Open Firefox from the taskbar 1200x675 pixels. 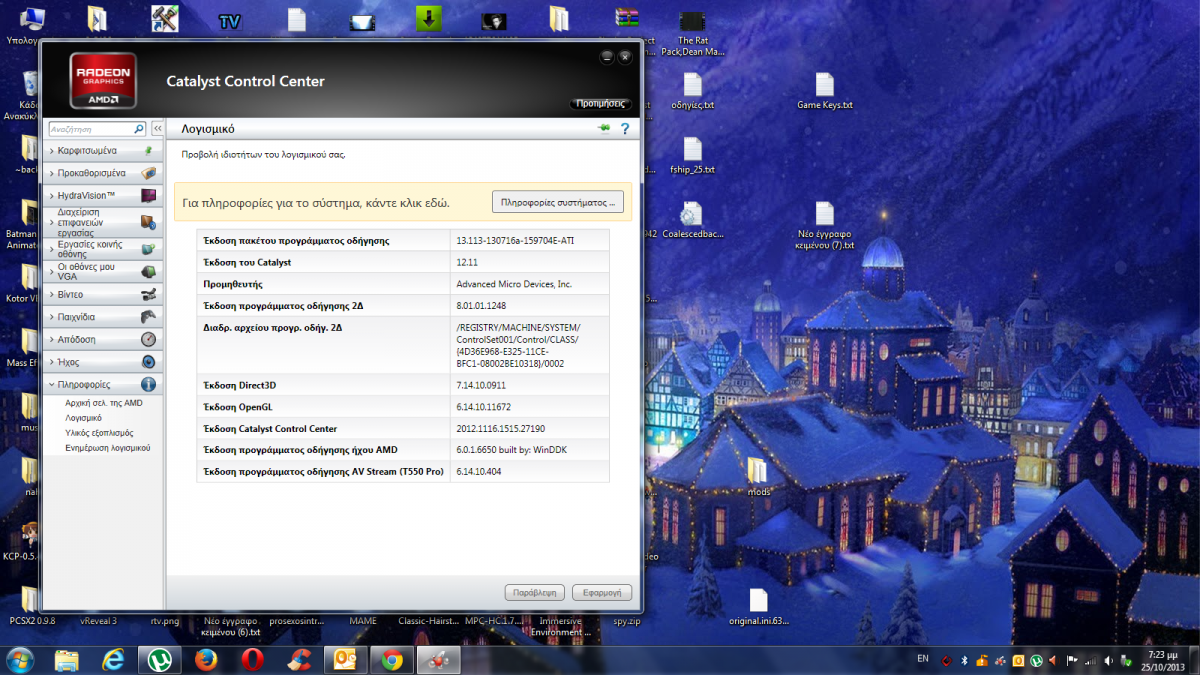tap(205, 660)
